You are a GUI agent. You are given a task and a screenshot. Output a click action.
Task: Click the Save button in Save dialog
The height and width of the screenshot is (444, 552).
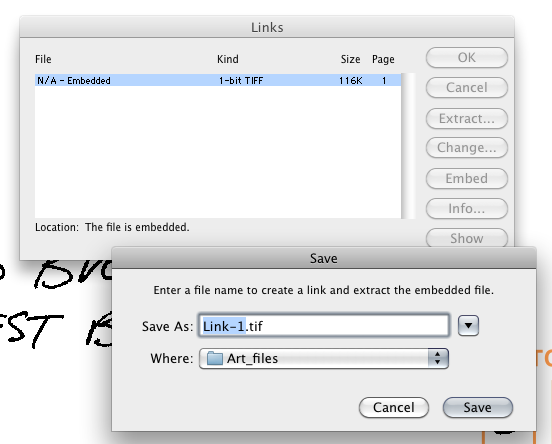click(x=478, y=407)
